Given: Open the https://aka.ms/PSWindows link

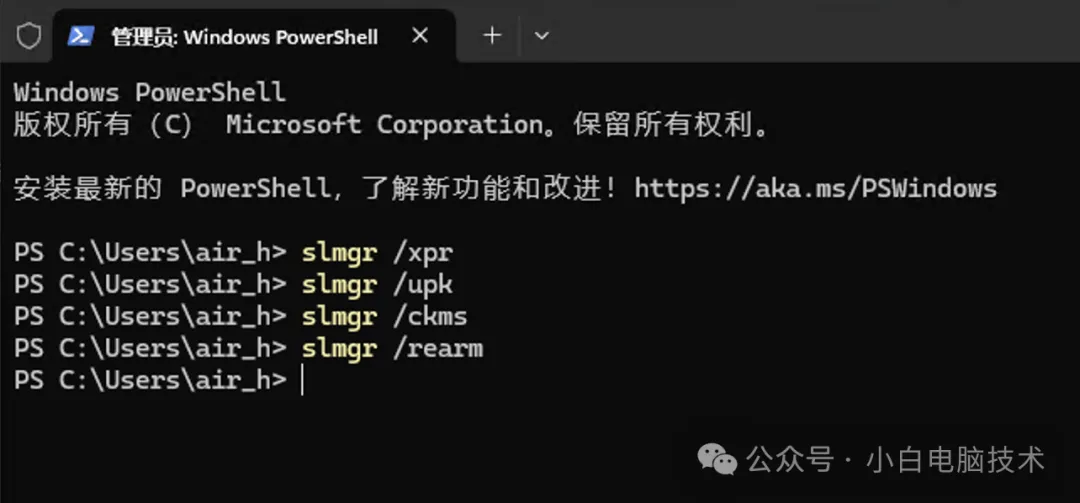Looking at the screenshot, I should click(x=815, y=188).
